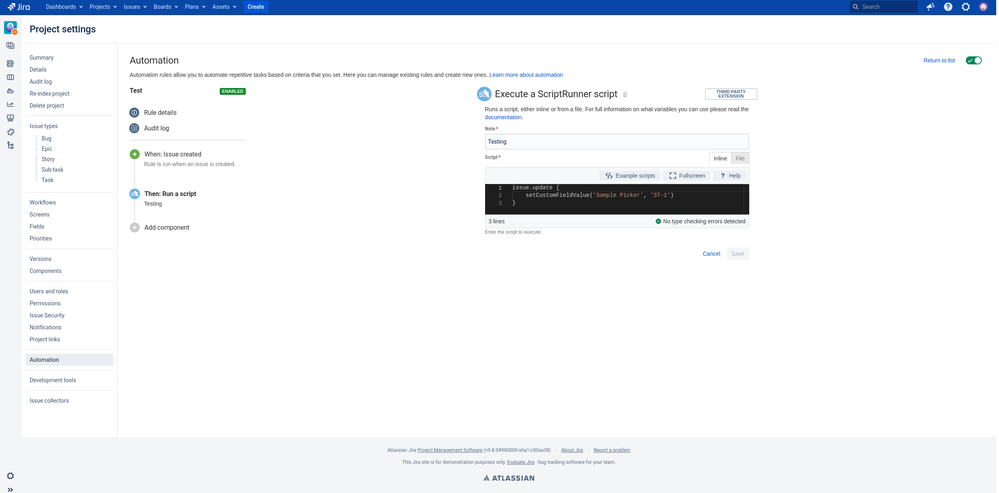Select the File script option

[x=740, y=159]
